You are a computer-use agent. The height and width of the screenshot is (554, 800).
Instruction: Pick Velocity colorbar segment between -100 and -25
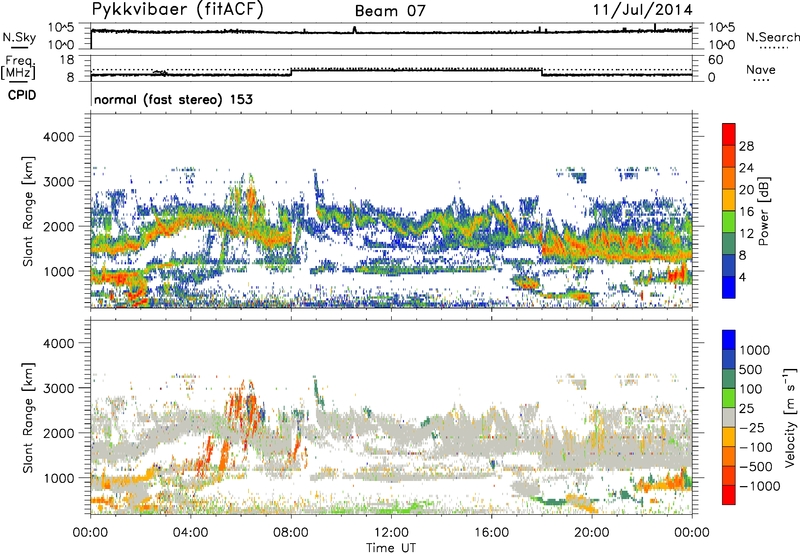click(729, 437)
